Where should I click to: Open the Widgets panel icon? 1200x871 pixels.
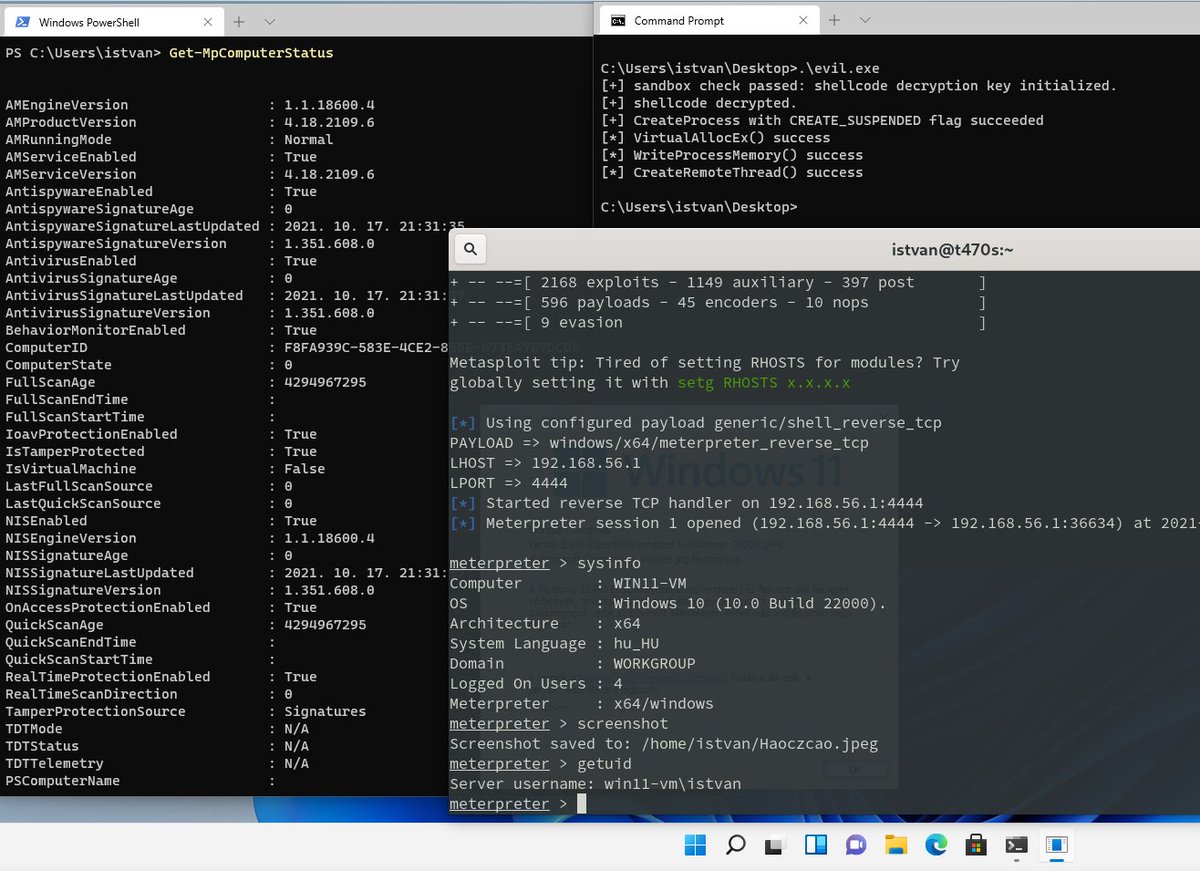(815, 845)
